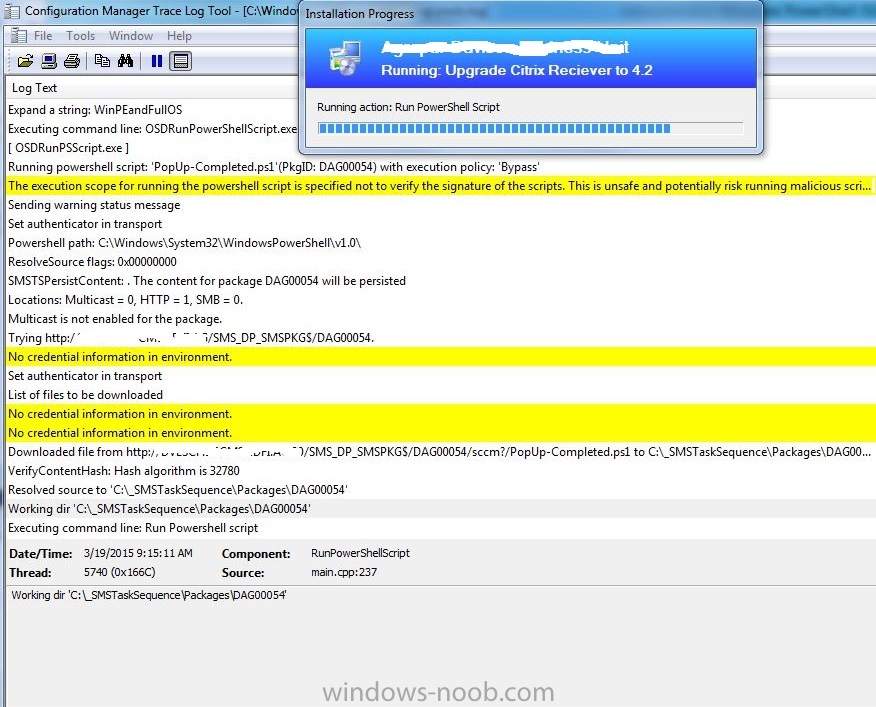Screen dimensions: 876x707
Task: Click the Copy to clipboard toolbar icon
Action: pos(102,61)
